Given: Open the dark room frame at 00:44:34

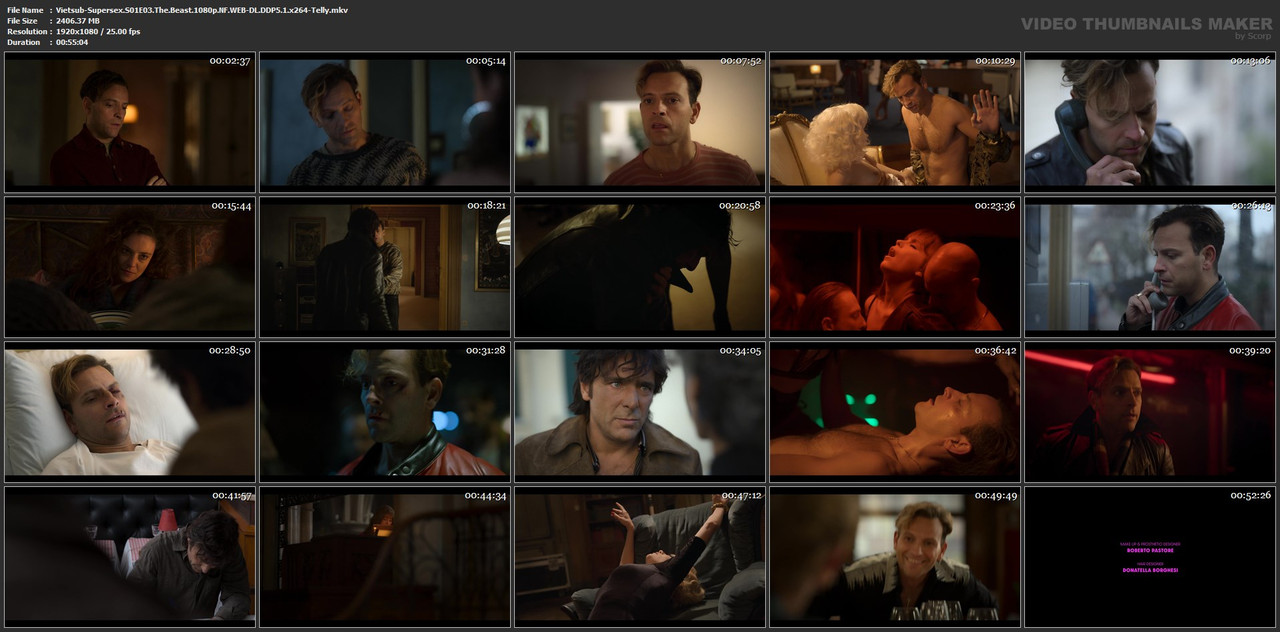Looking at the screenshot, I should click(x=385, y=556).
